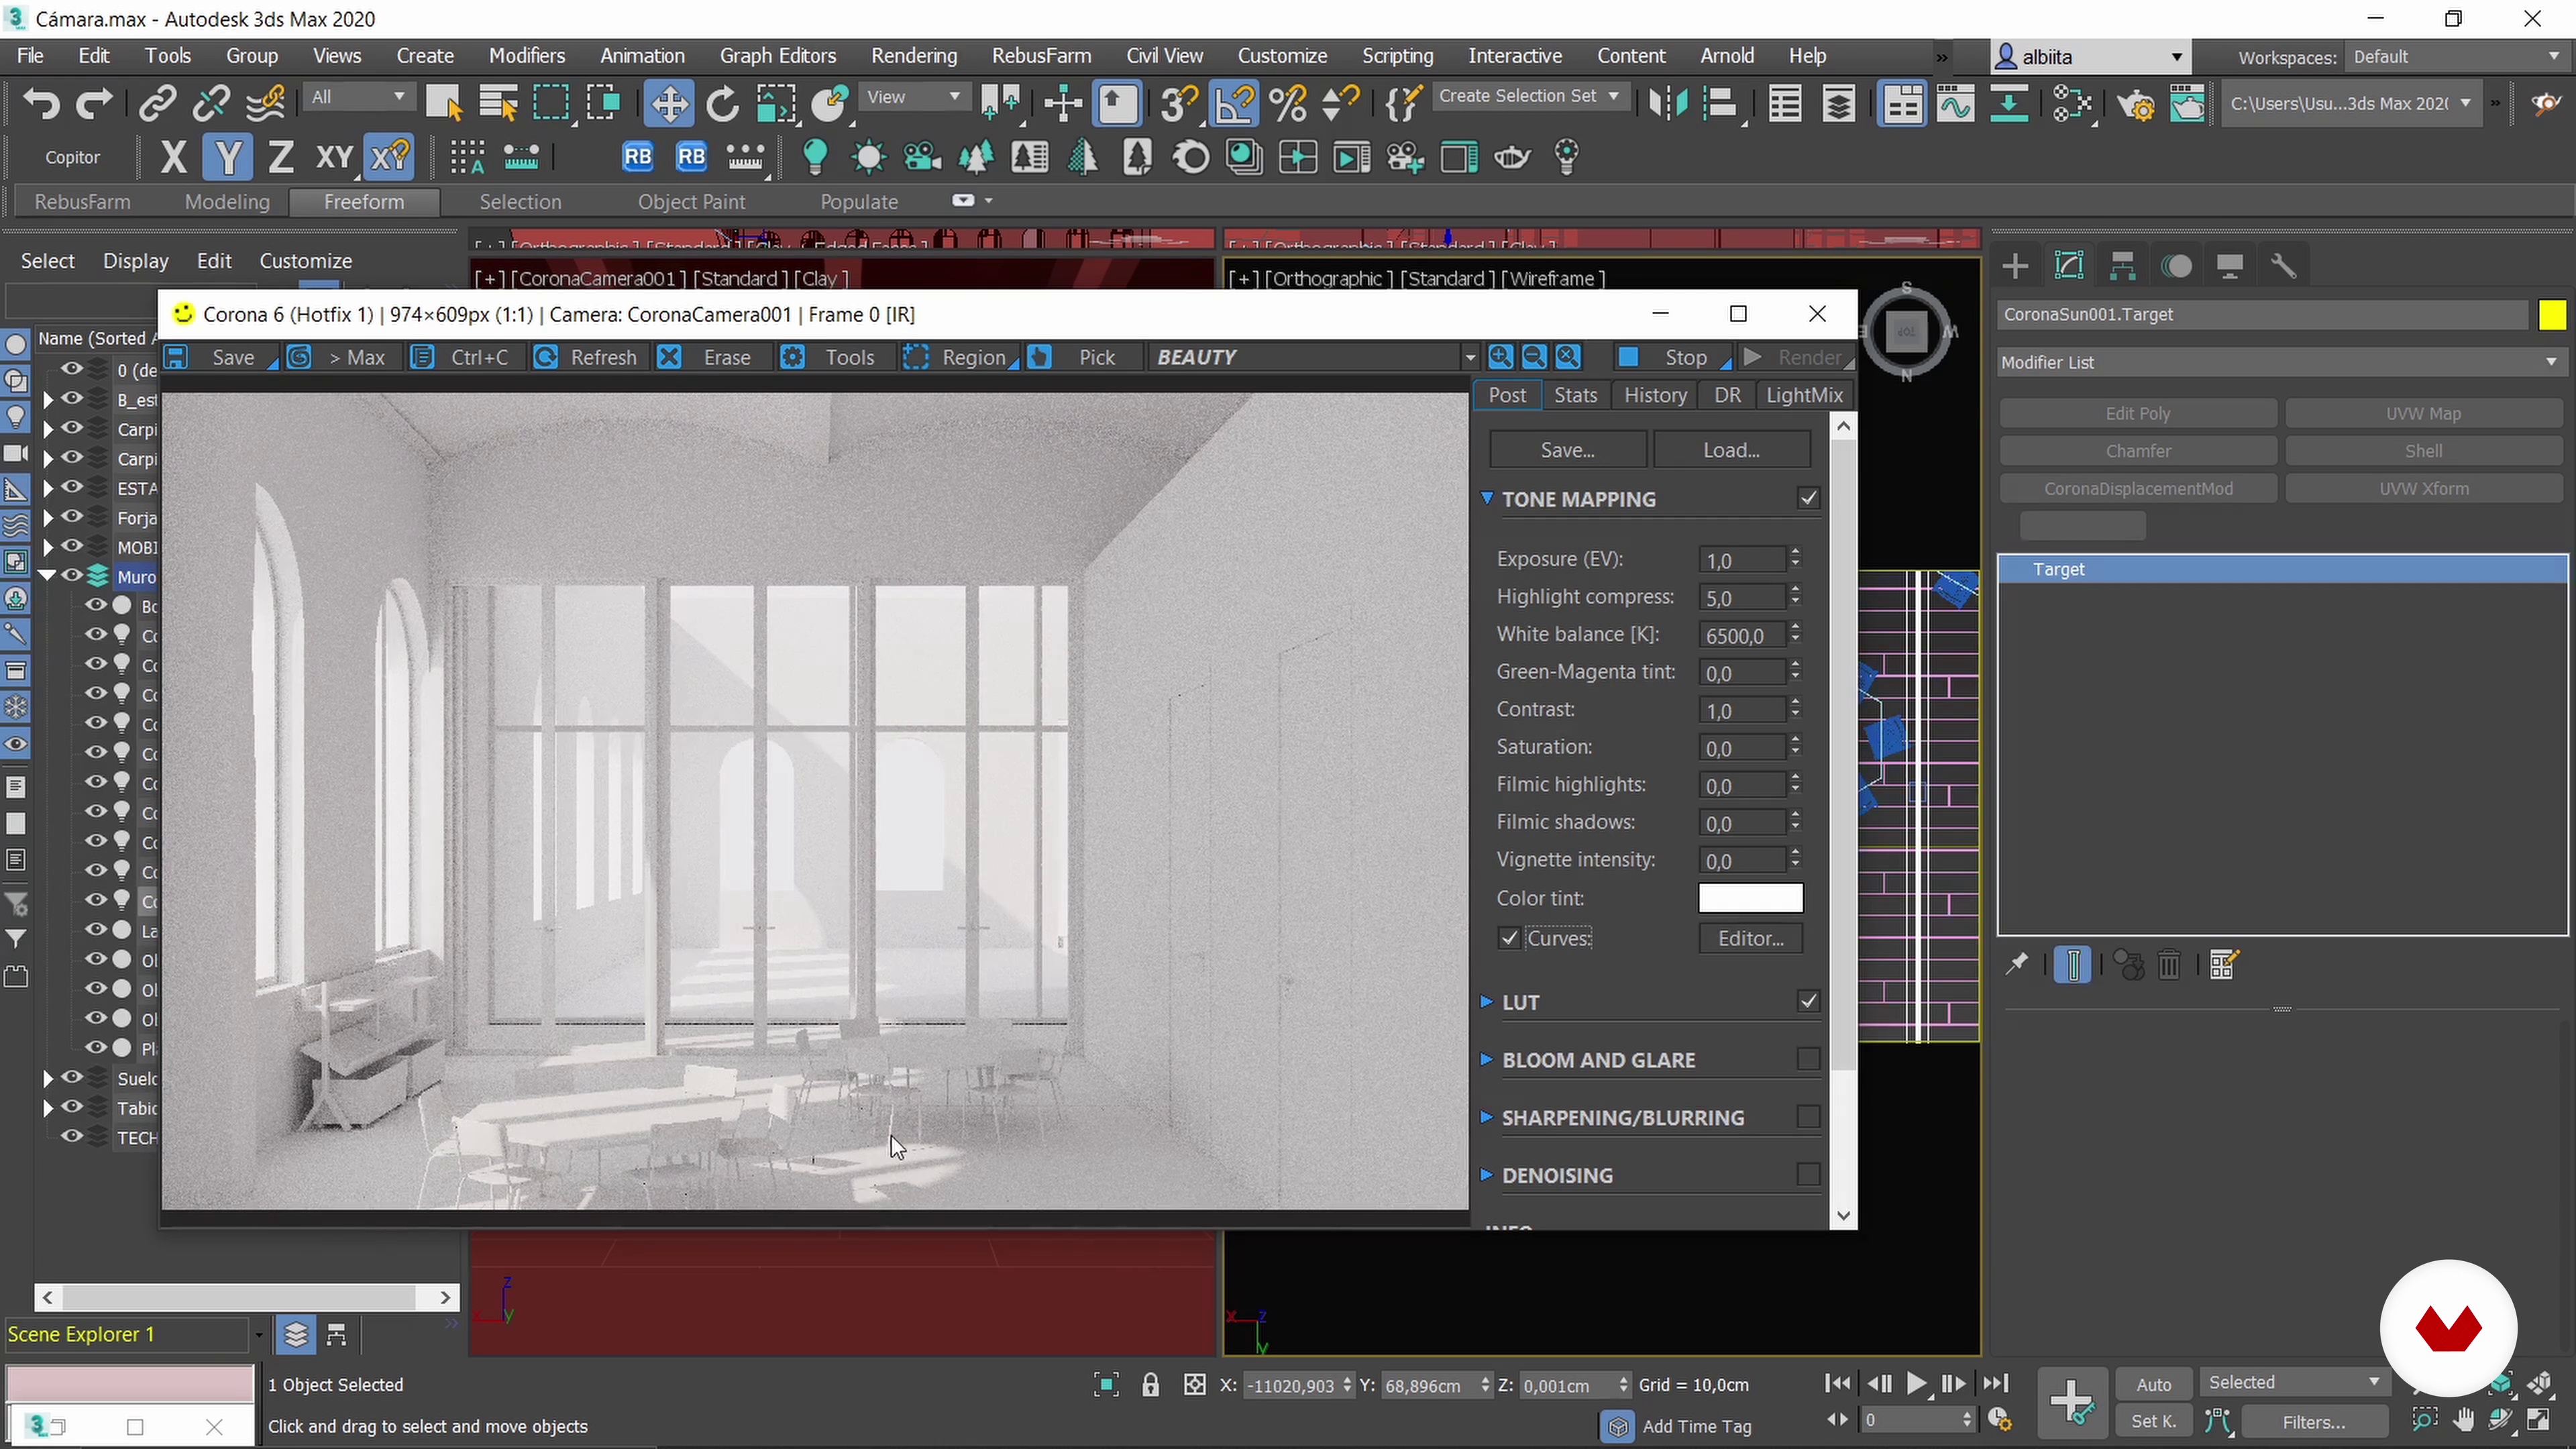Open the Freeform ribbon tab
This screenshot has height=1449, width=2576.
pos(364,202)
